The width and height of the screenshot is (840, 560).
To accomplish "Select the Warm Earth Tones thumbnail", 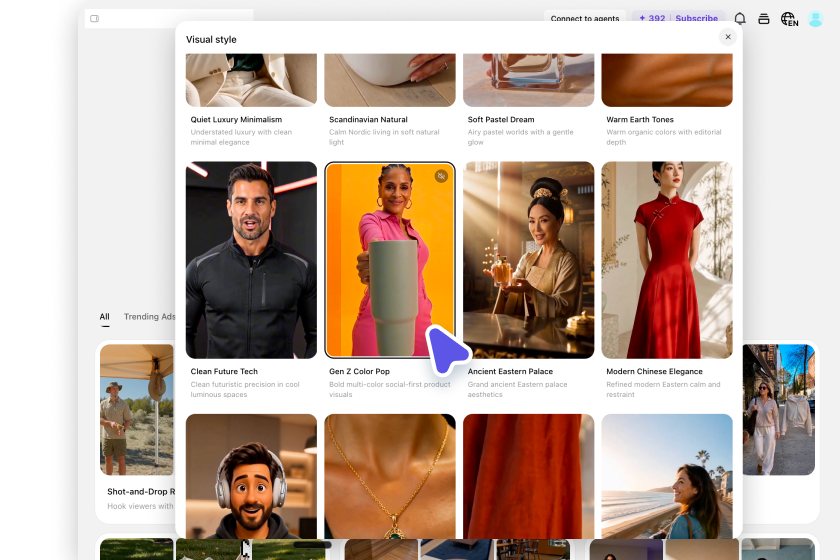I will point(667,80).
